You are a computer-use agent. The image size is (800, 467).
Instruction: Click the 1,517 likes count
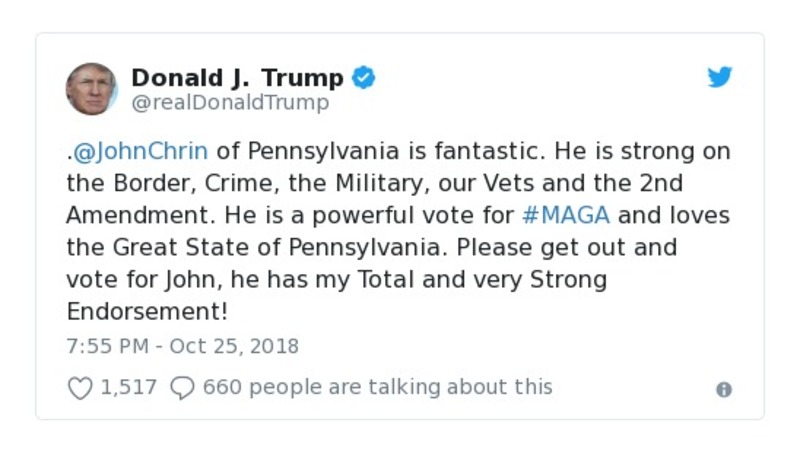pos(129,387)
